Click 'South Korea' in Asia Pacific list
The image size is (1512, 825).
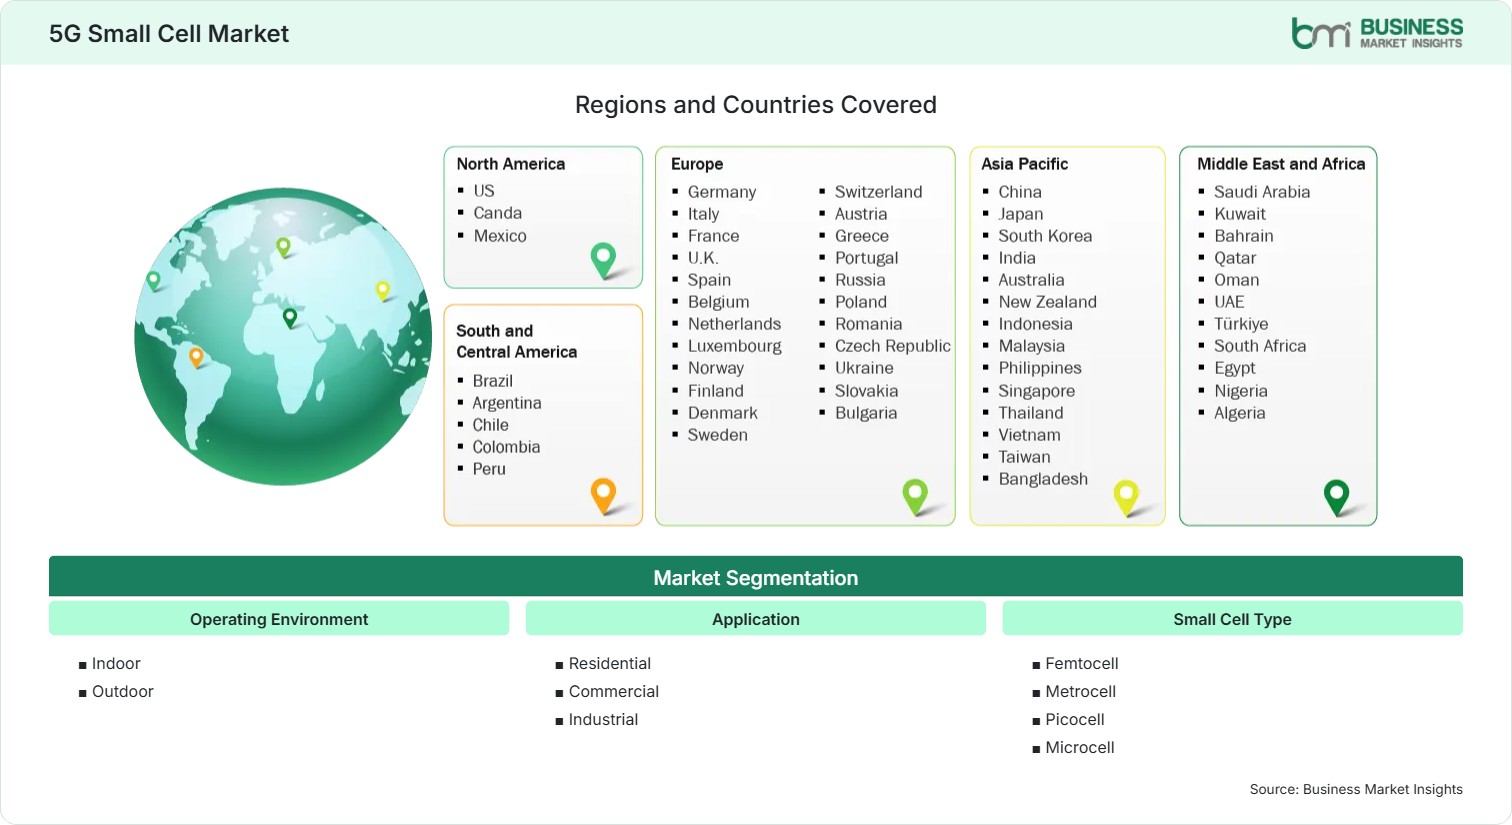click(x=1045, y=236)
